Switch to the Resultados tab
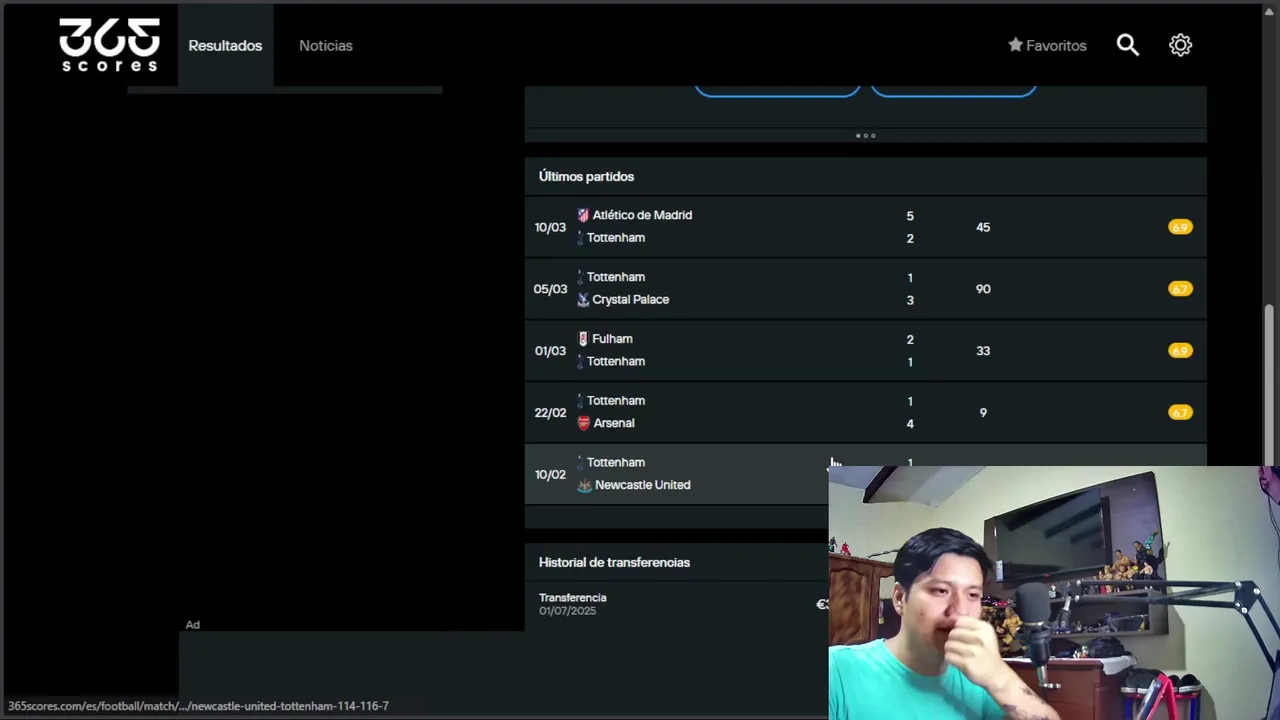Image resolution: width=1280 pixels, height=720 pixels. [225, 45]
